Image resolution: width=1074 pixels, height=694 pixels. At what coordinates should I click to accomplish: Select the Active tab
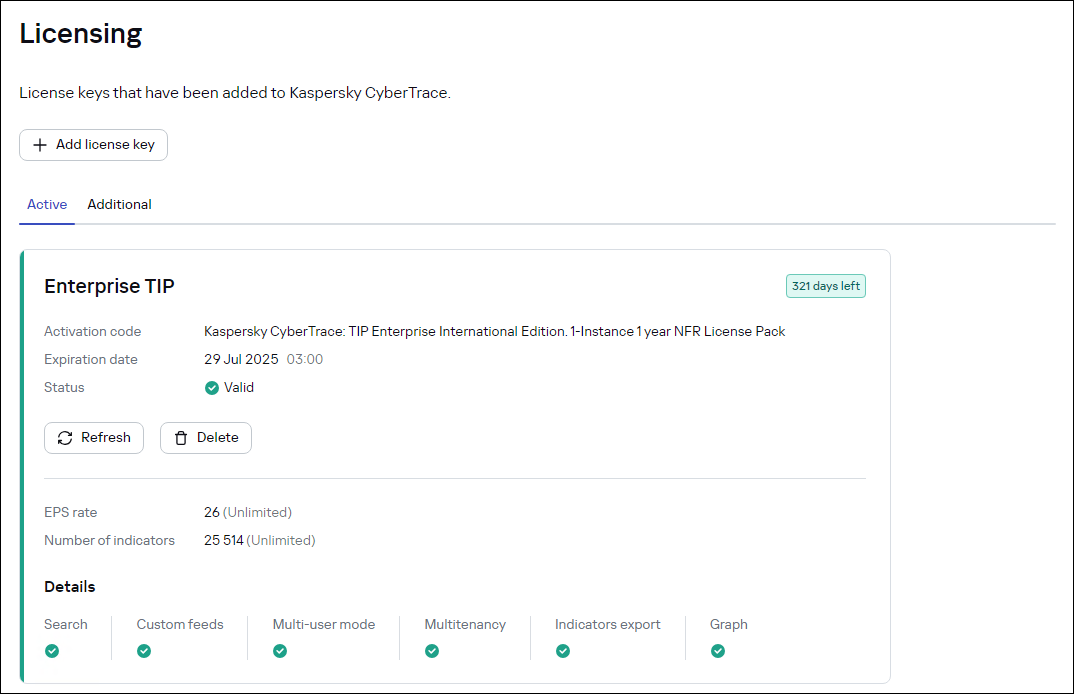pos(46,204)
